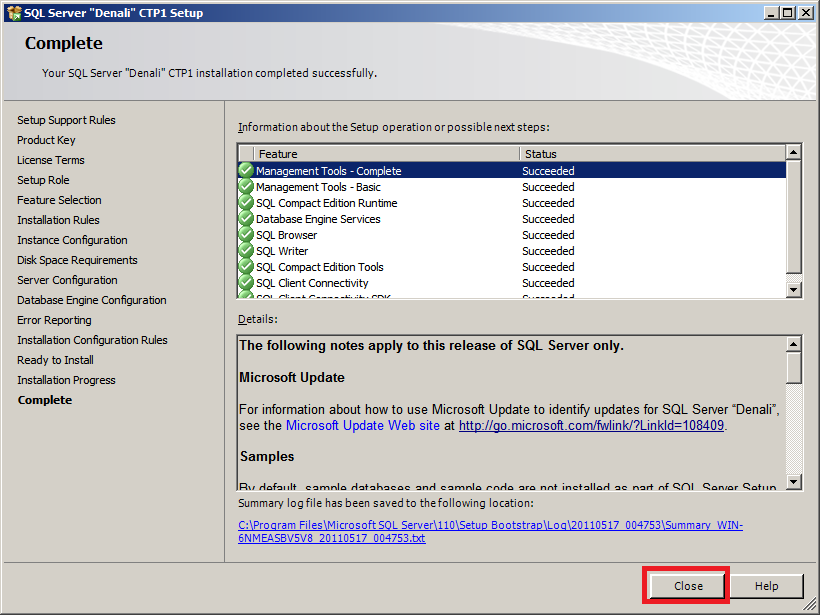
Task: Sort the list by the Status column header
Action: pyautogui.click(x=652, y=154)
